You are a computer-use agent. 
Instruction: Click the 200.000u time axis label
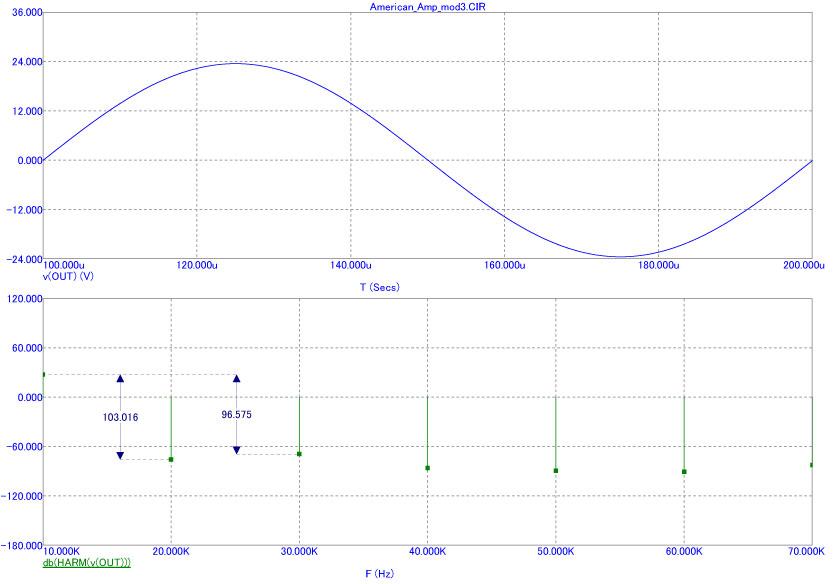[804, 265]
